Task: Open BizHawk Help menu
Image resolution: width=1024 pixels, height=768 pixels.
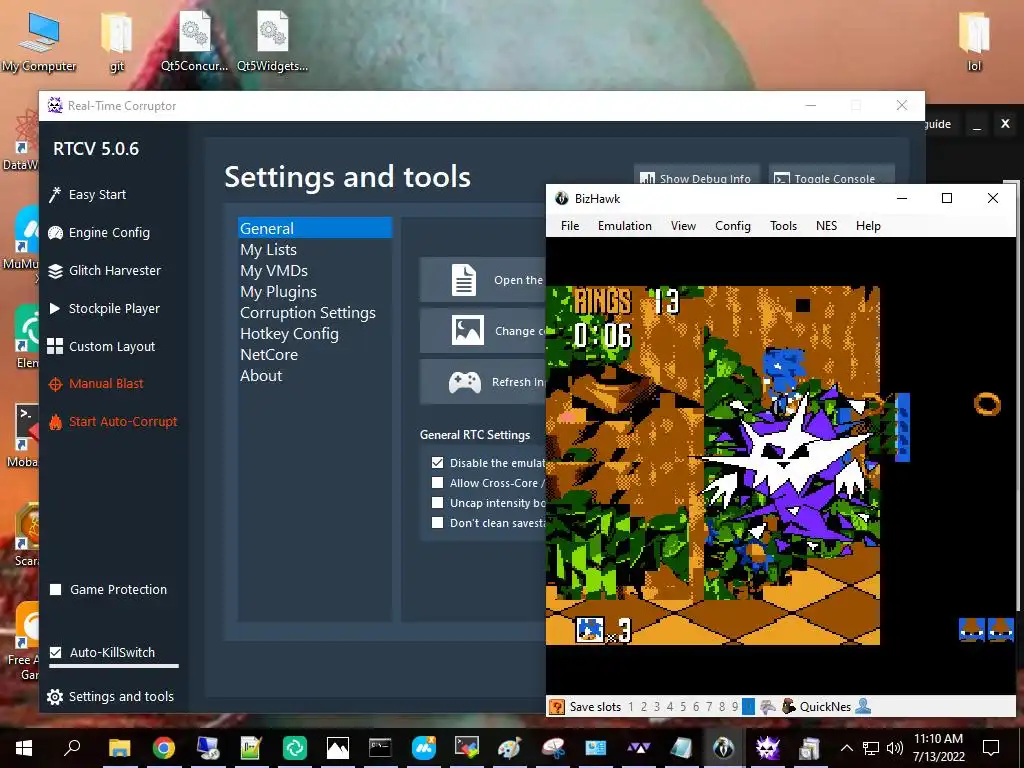Action: pos(869,226)
